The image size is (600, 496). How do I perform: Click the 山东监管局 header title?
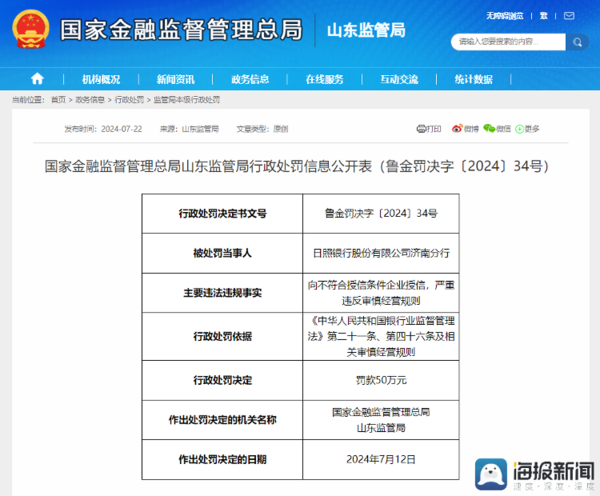click(x=366, y=30)
